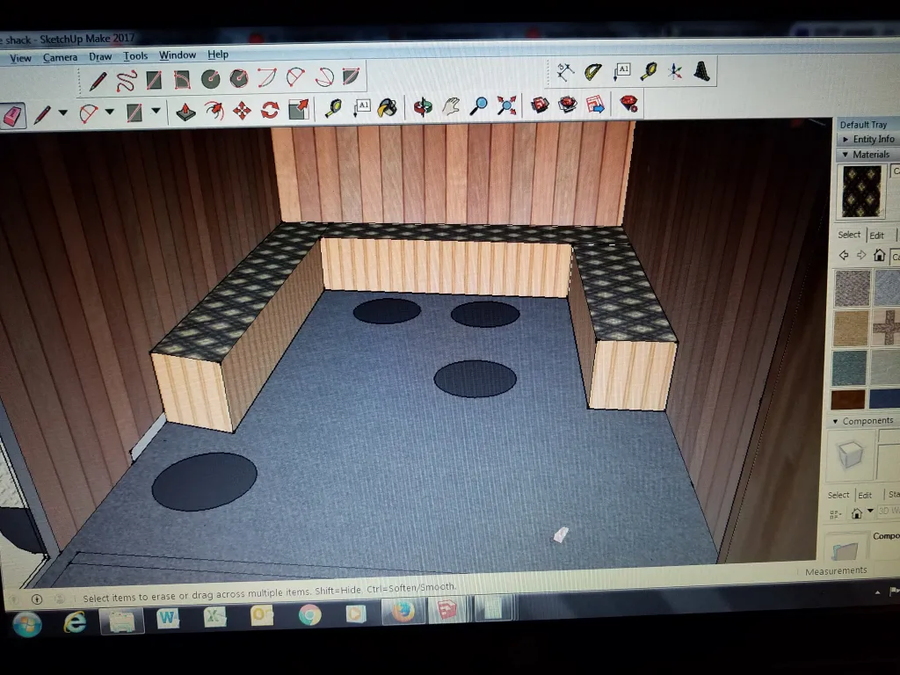Open the arc tool dropdown arrow
The image size is (900, 675).
click(109, 112)
